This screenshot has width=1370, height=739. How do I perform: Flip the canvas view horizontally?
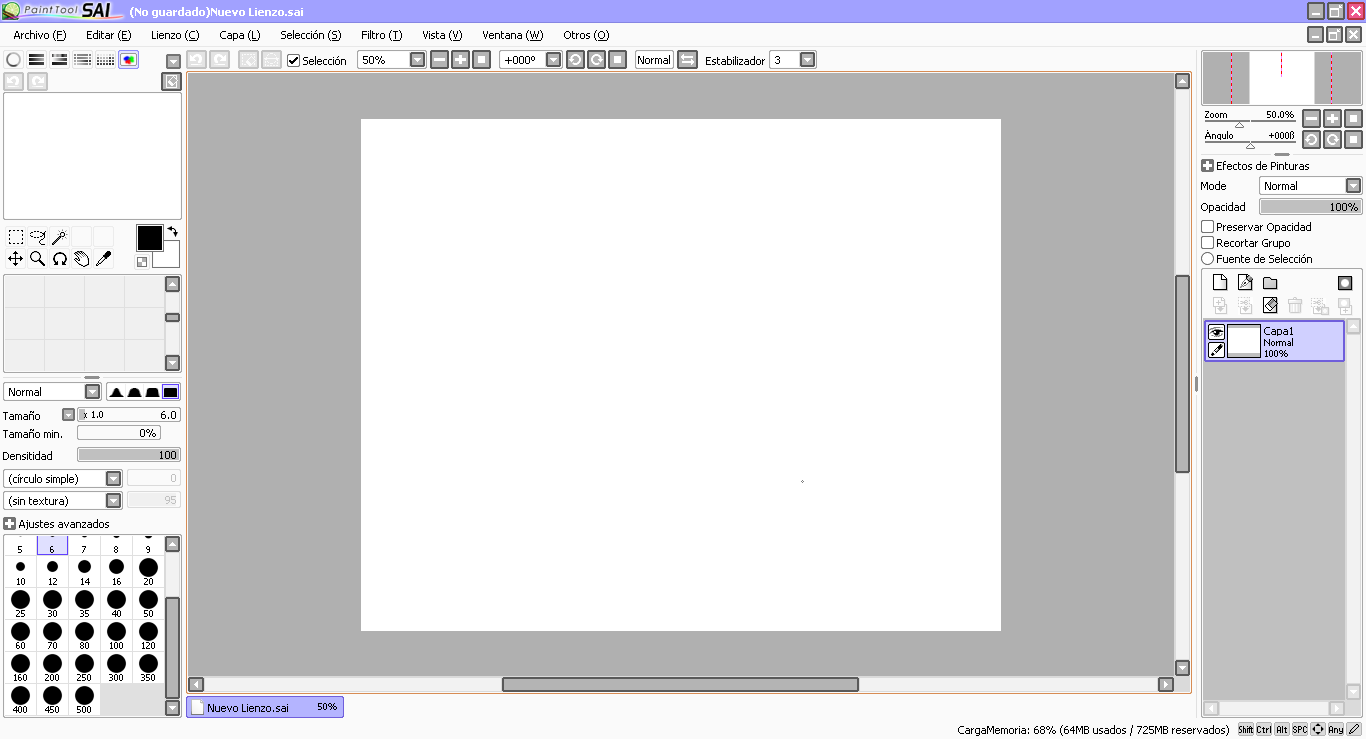pyautogui.click(x=687, y=60)
